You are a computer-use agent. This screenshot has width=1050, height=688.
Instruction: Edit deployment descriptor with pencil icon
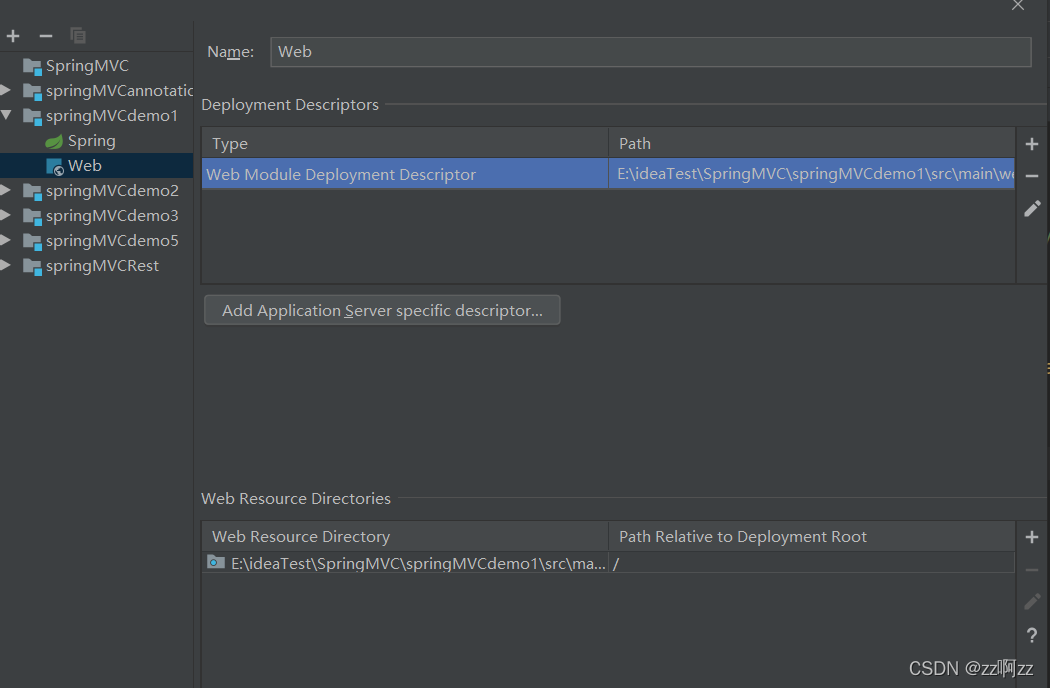point(1032,208)
